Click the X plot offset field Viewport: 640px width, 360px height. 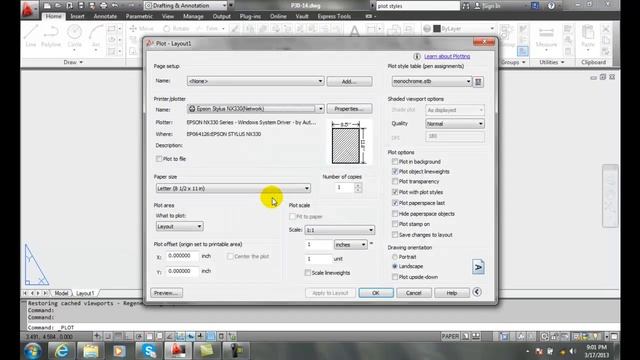point(182,256)
